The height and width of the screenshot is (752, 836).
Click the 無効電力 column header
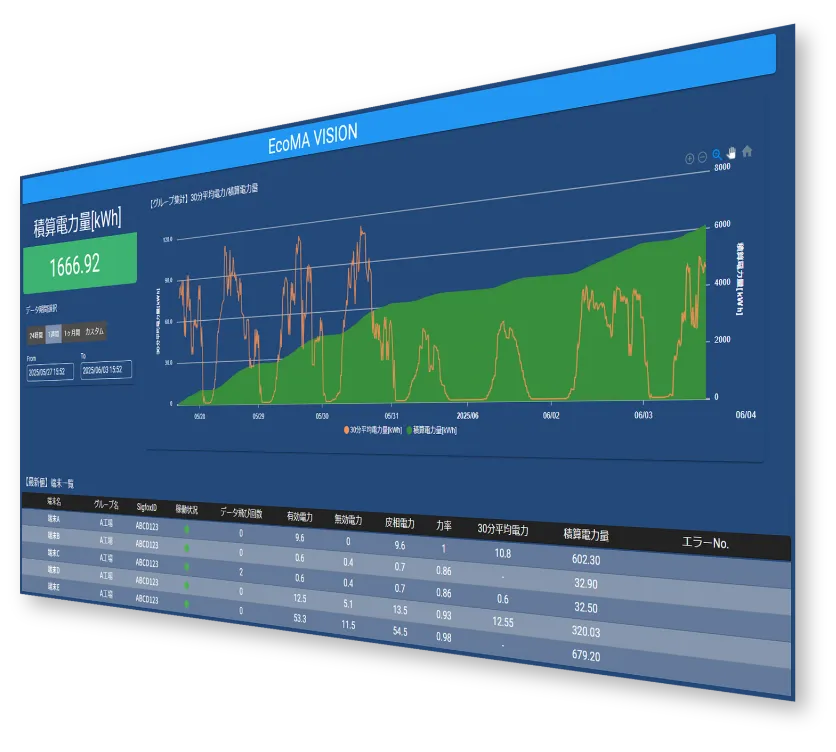click(348, 520)
